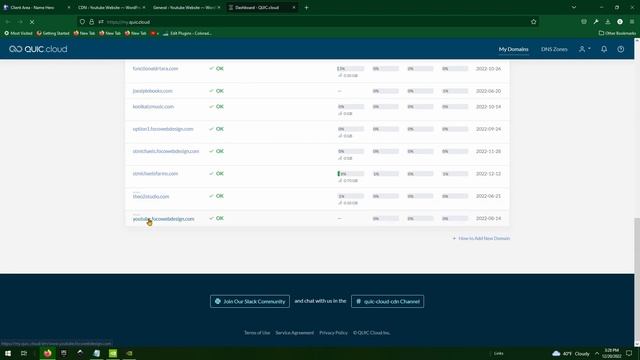The width and height of the screenshot is (640, 360).
Task: Click first usage bar in 2022-10-26 row
Action: click(x=351, y=69)
